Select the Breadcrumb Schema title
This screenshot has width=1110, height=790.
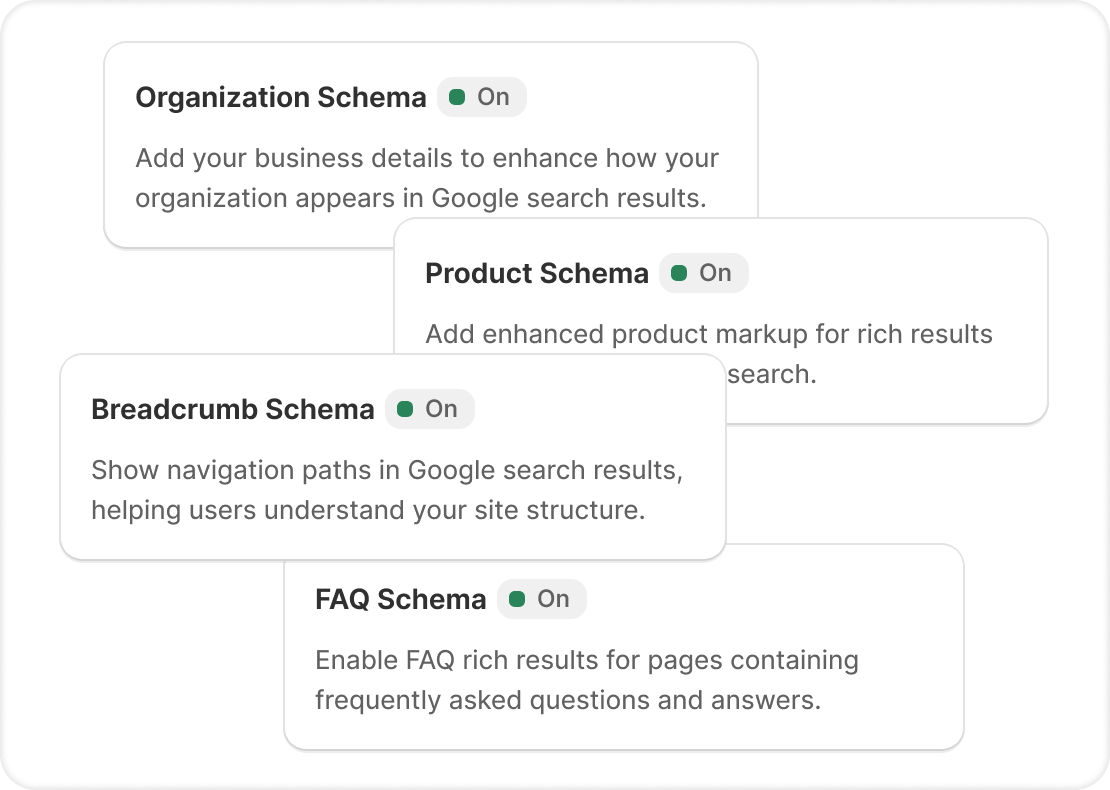[232, 409]
